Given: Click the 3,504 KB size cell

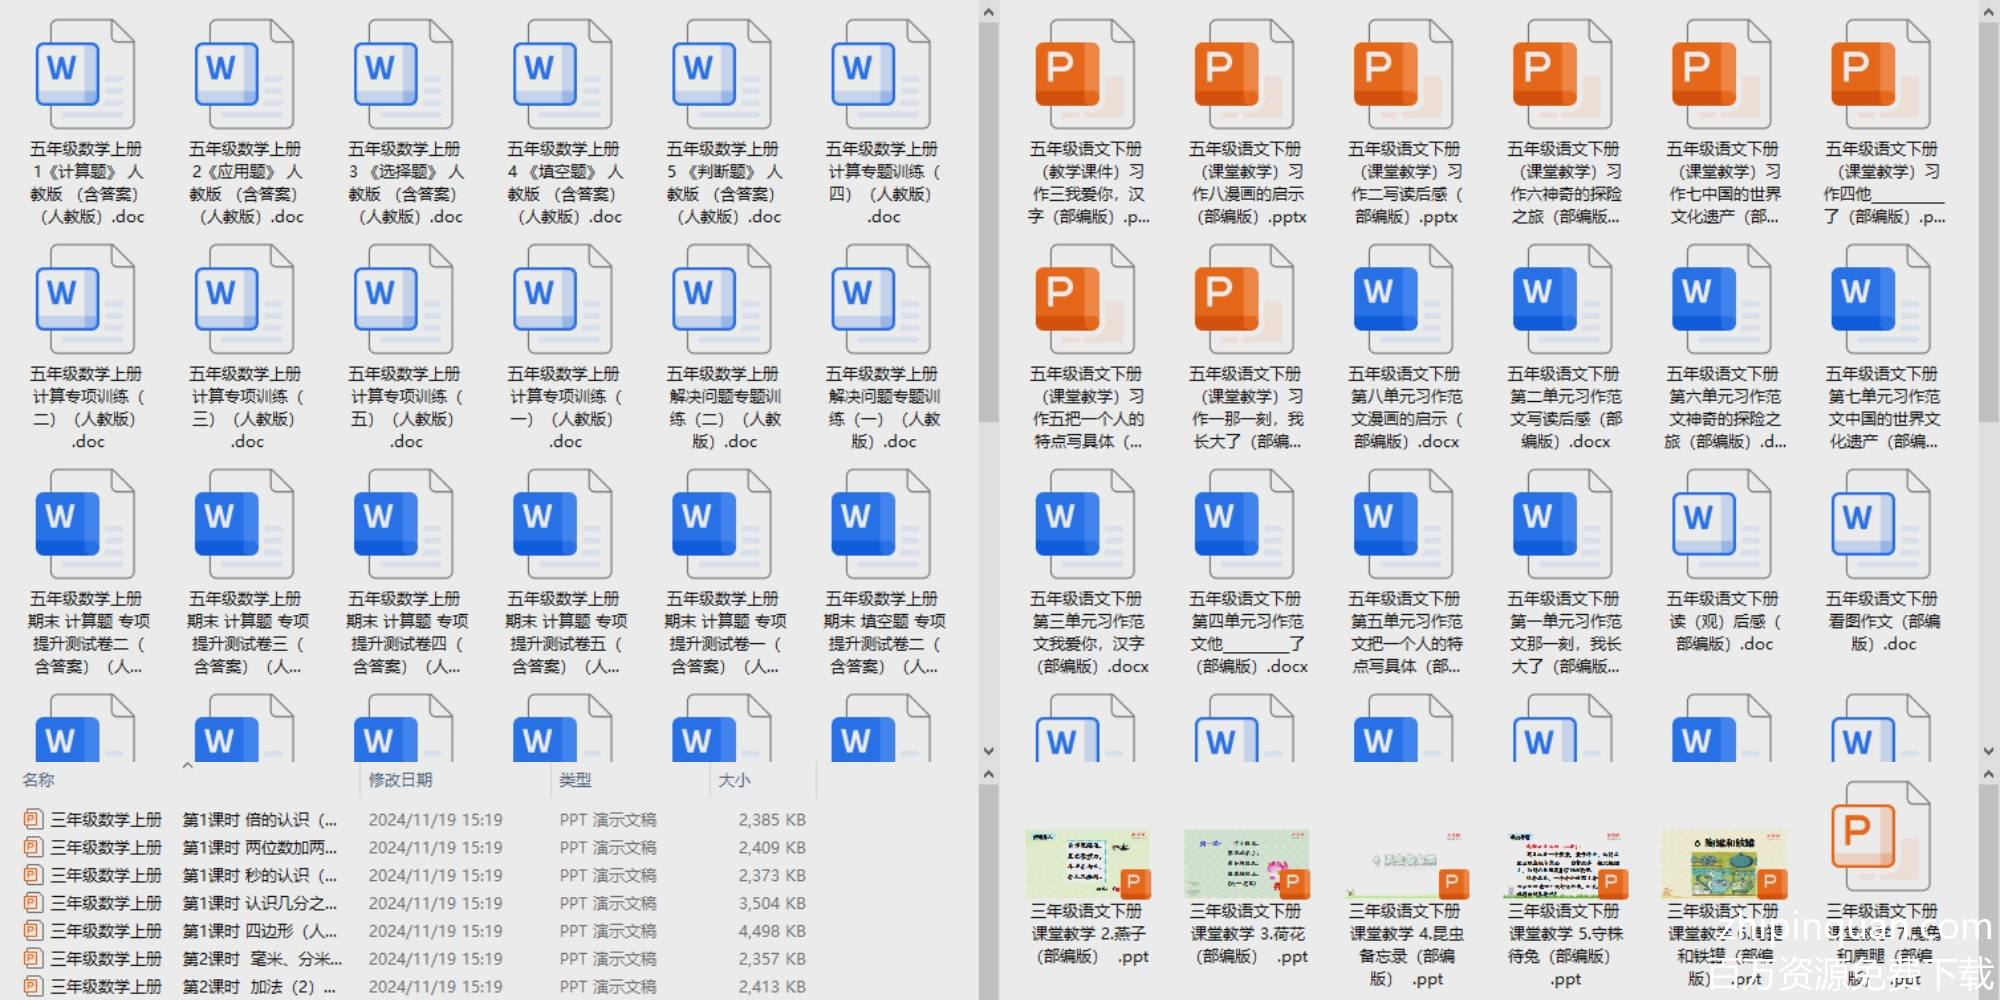Looking at the screenshot, I should pyautogui.click(x=772, y=904).
